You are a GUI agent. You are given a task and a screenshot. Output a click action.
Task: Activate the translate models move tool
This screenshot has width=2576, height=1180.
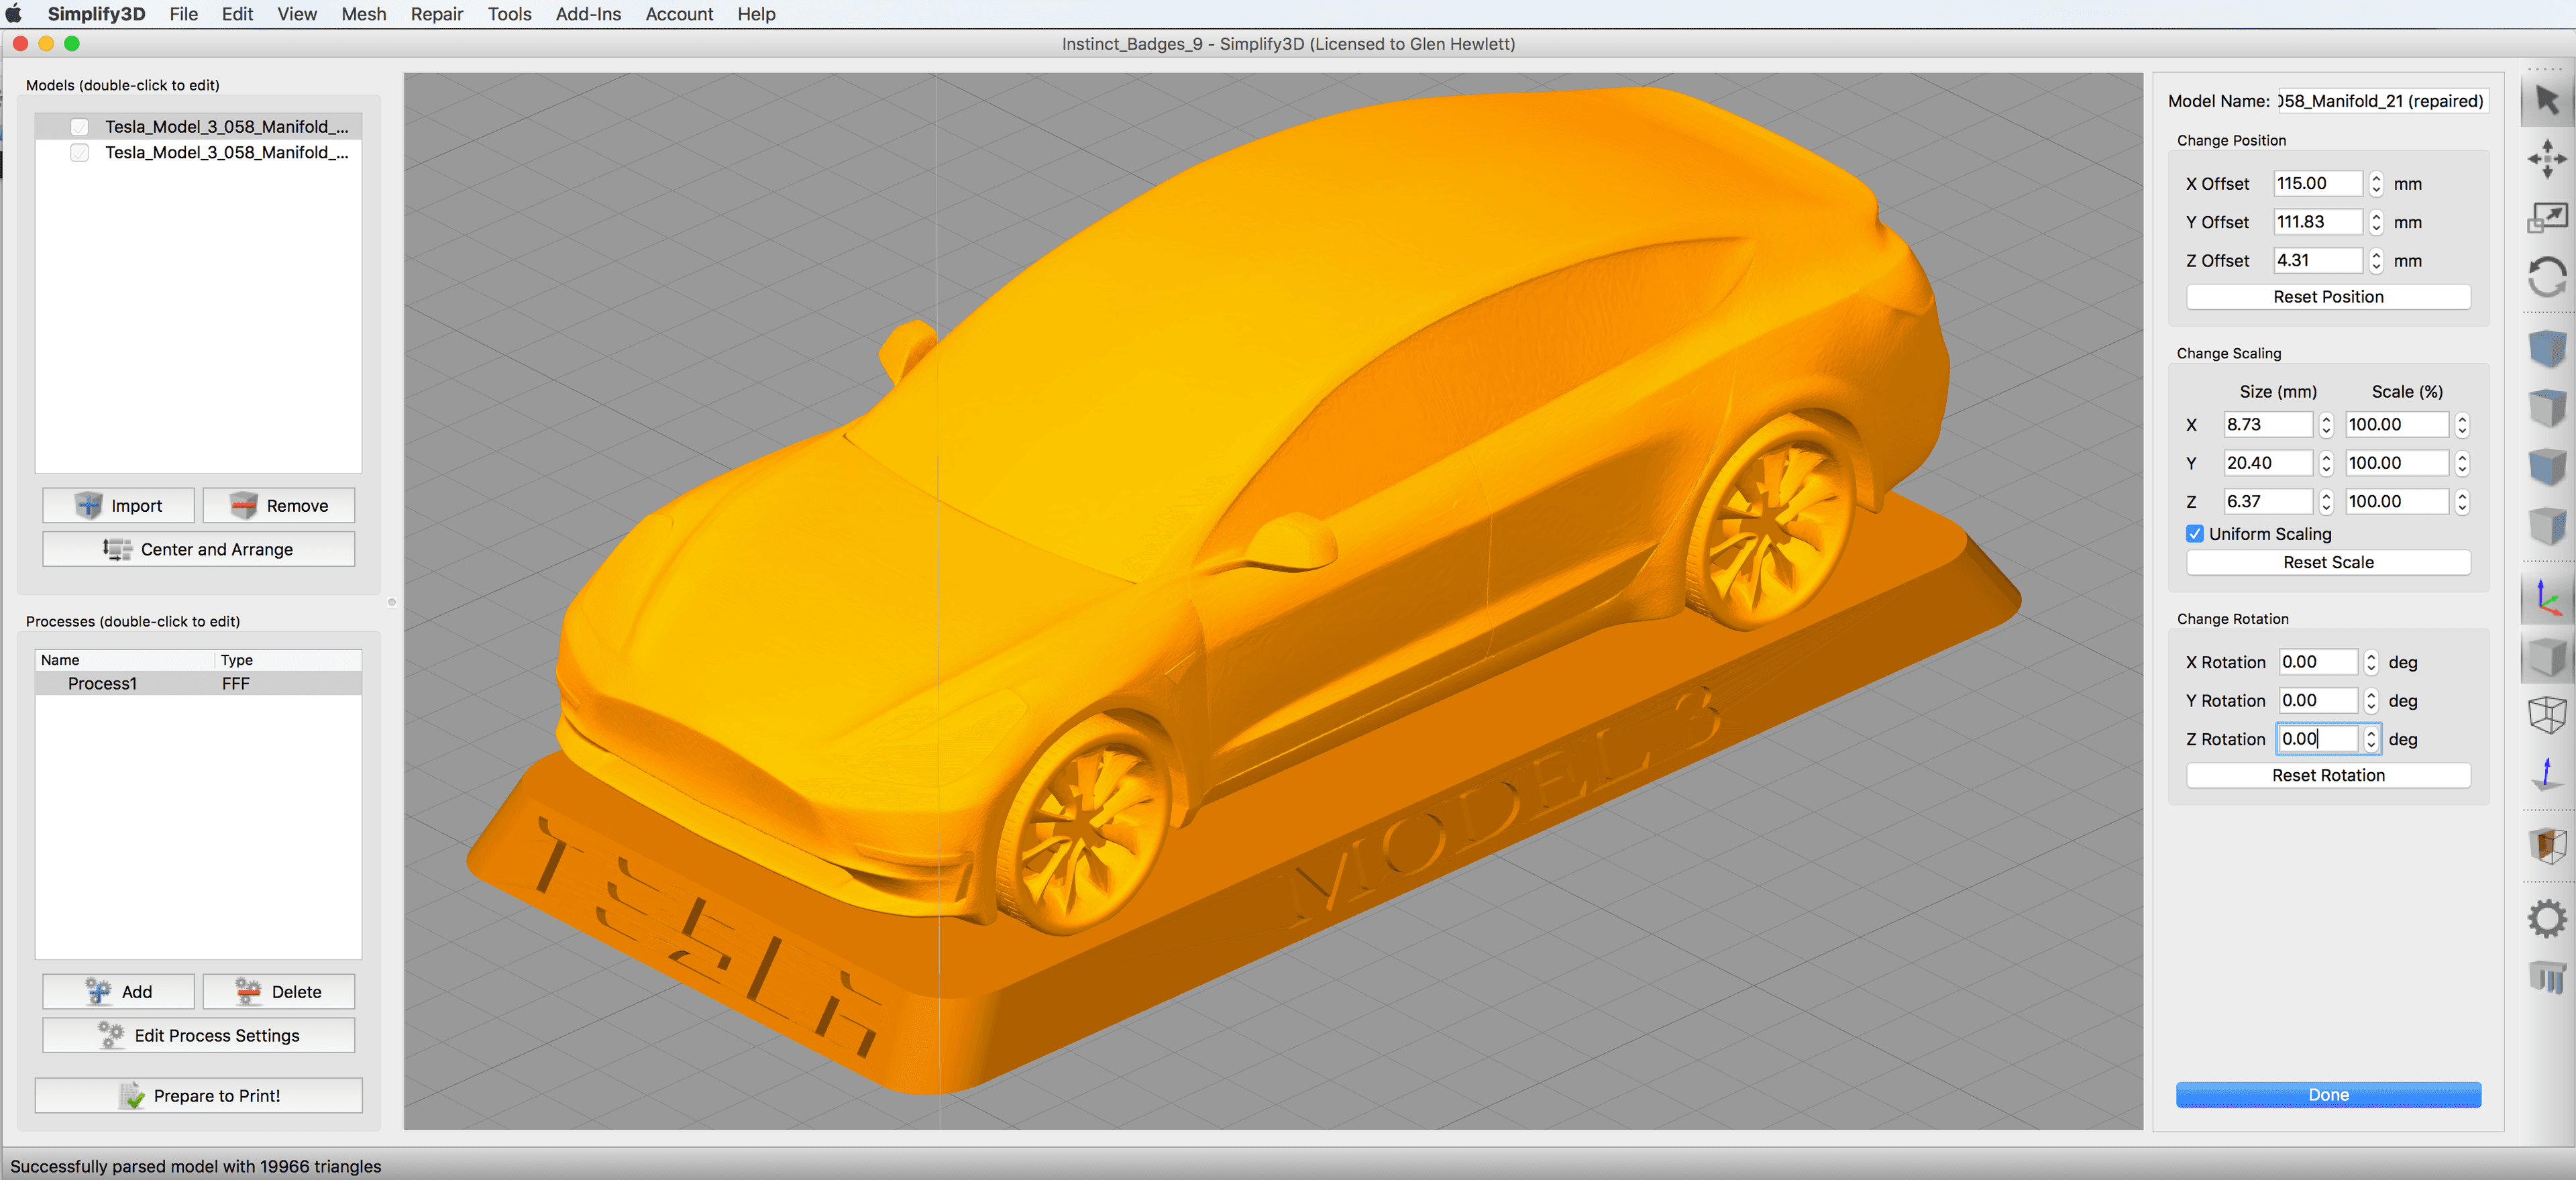pos(2546,159)
